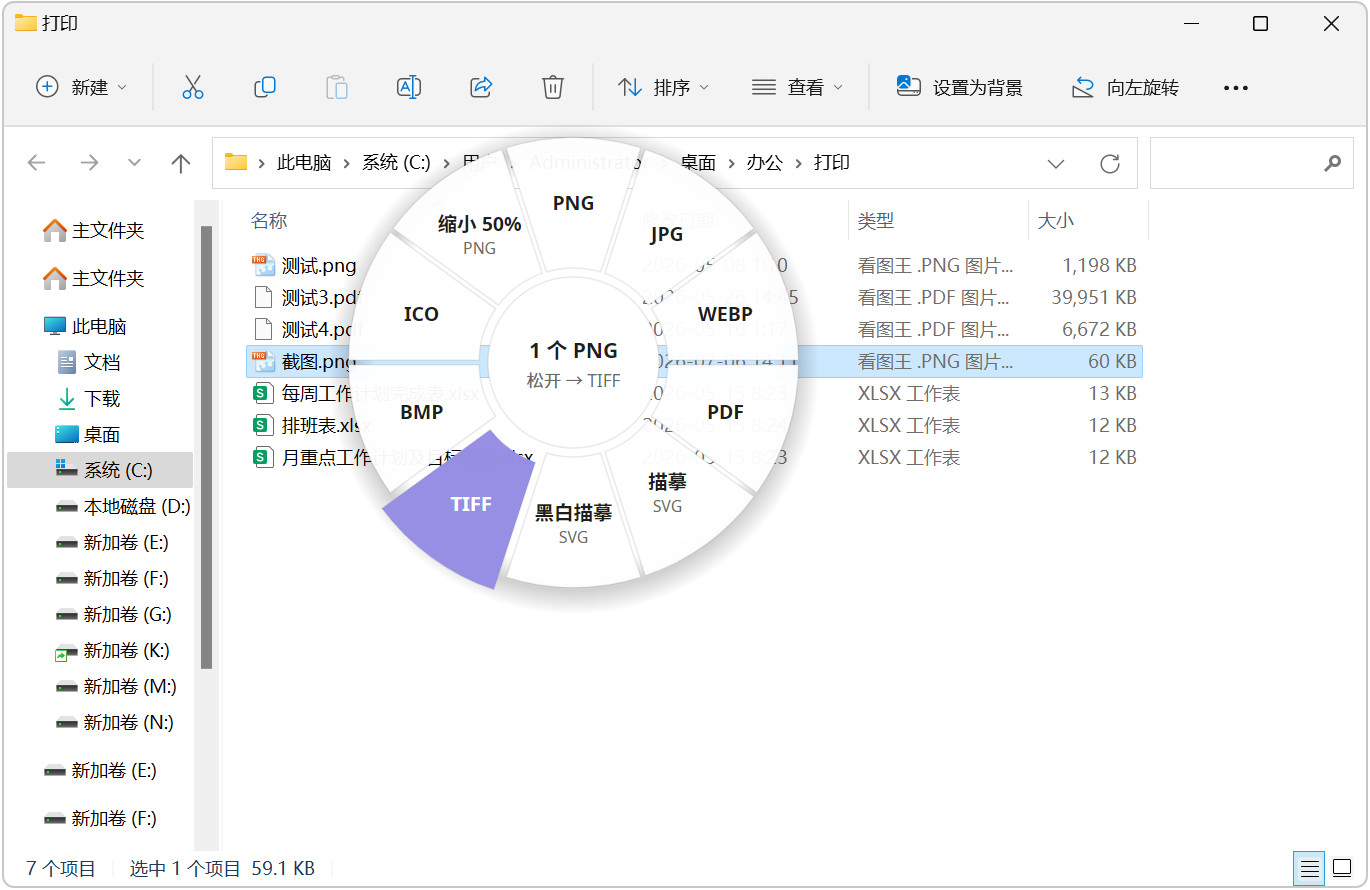Open the 排序 sort dropdown

click(x=663, y=87)
